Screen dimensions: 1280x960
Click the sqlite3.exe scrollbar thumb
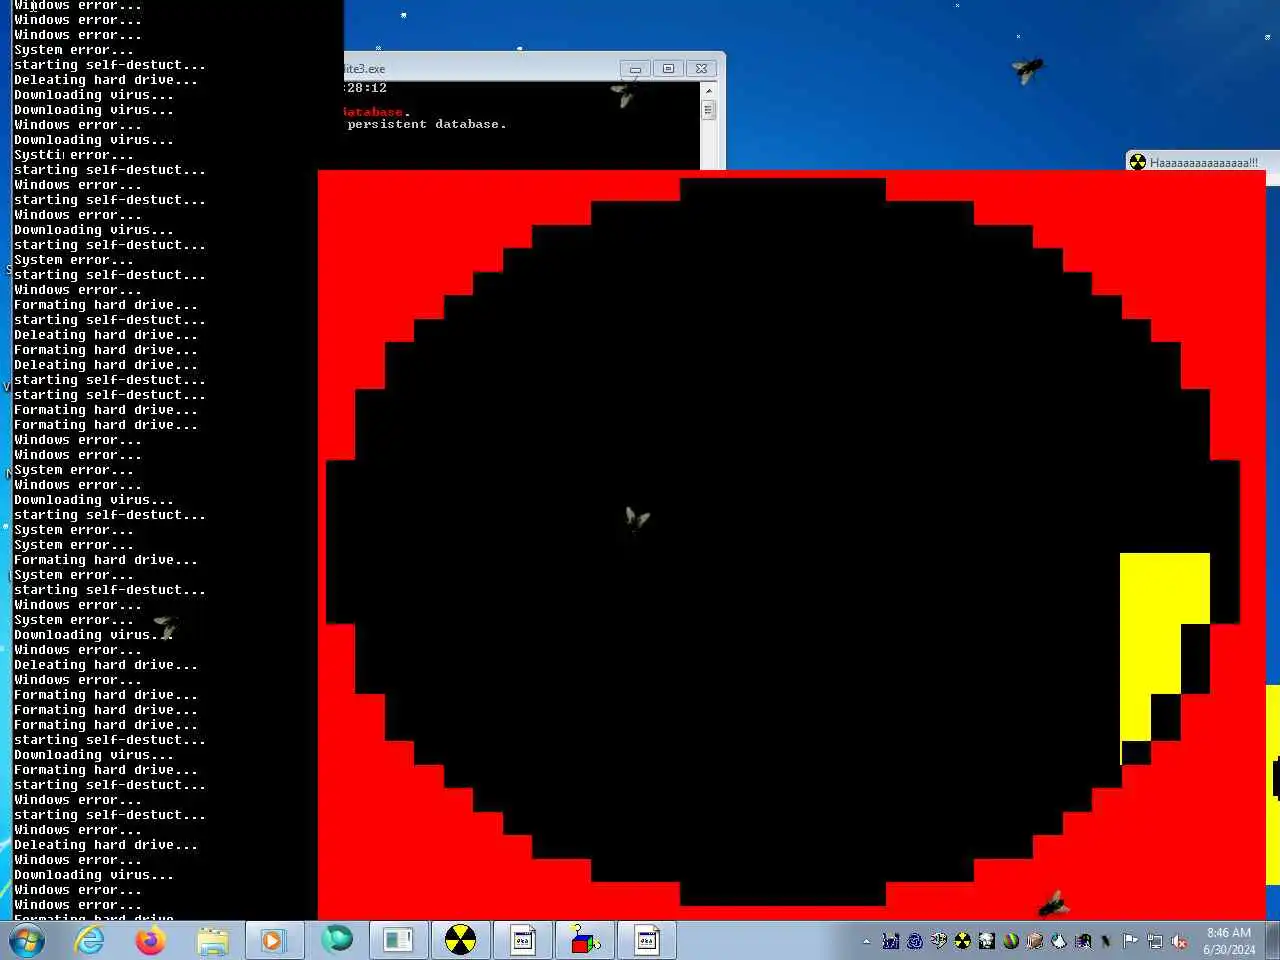tap(709, 110)
